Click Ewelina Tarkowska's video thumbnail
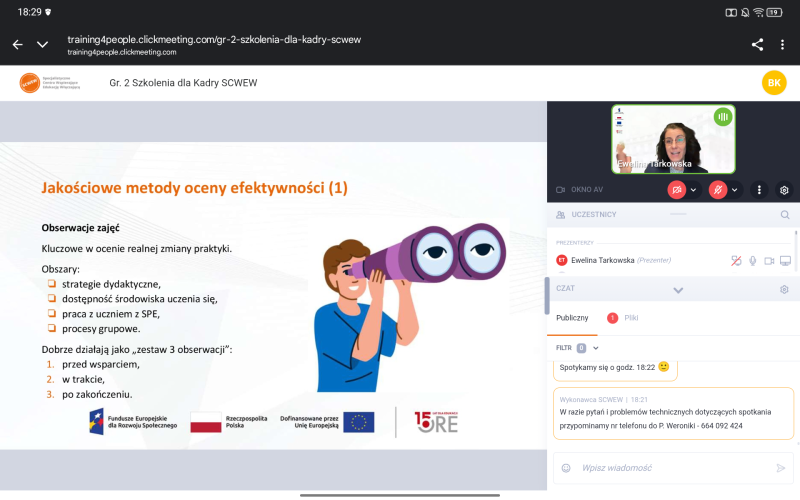Image resolution: width=800 pixels, height=500 pixels. click(673, 139)
